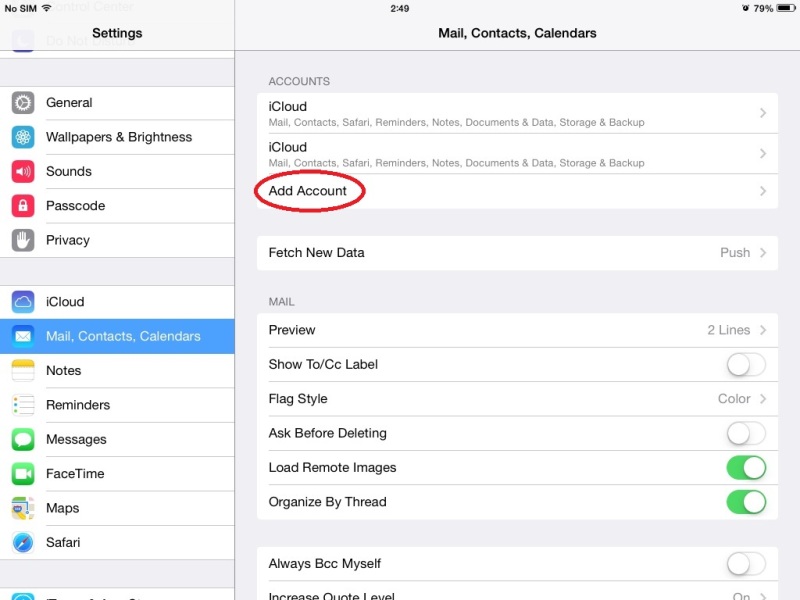Open Reminders settings
Image resolution: width=800 pixels, height=600 pixels.
pos(117,405)
